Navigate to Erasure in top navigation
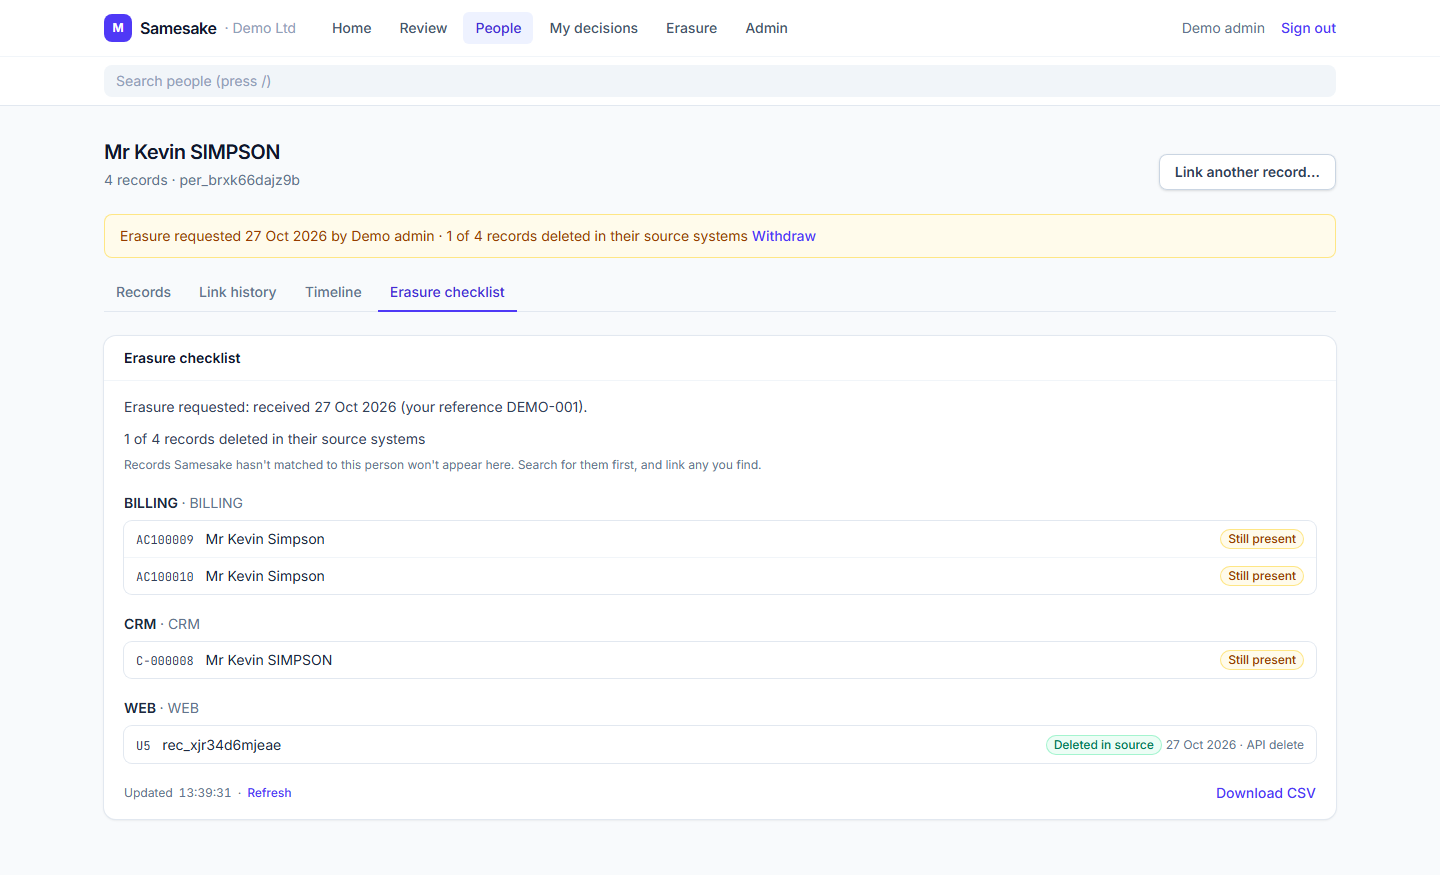This screenshot has width=1440, height=875. [692, 28]
